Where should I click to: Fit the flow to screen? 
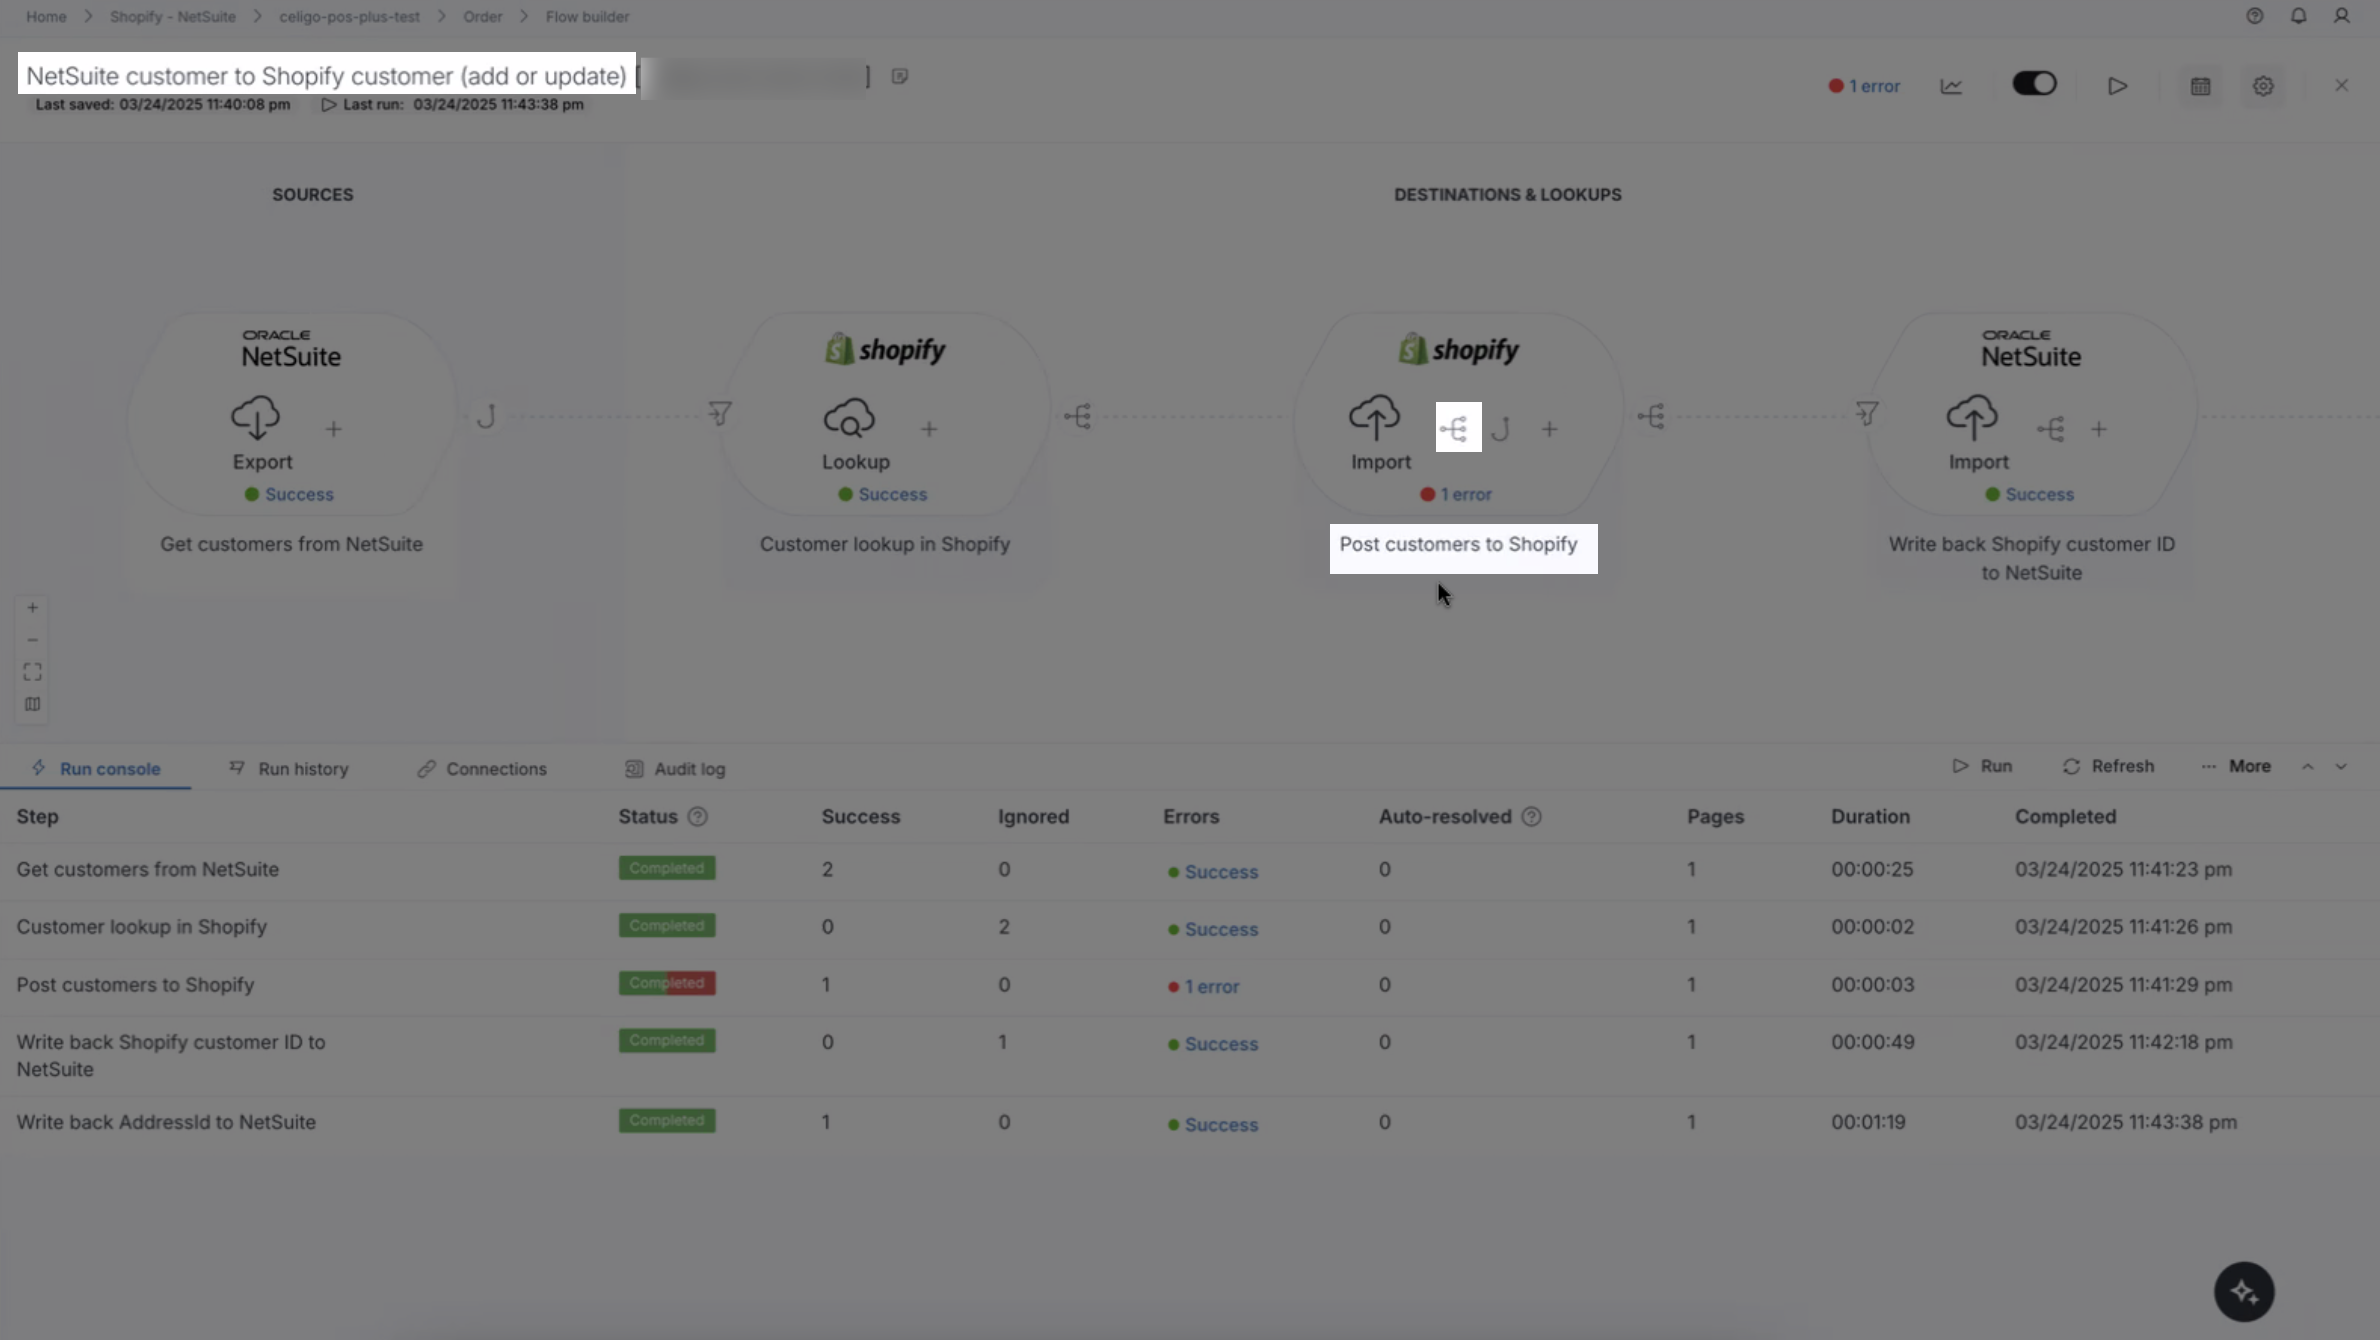[32, 672]
